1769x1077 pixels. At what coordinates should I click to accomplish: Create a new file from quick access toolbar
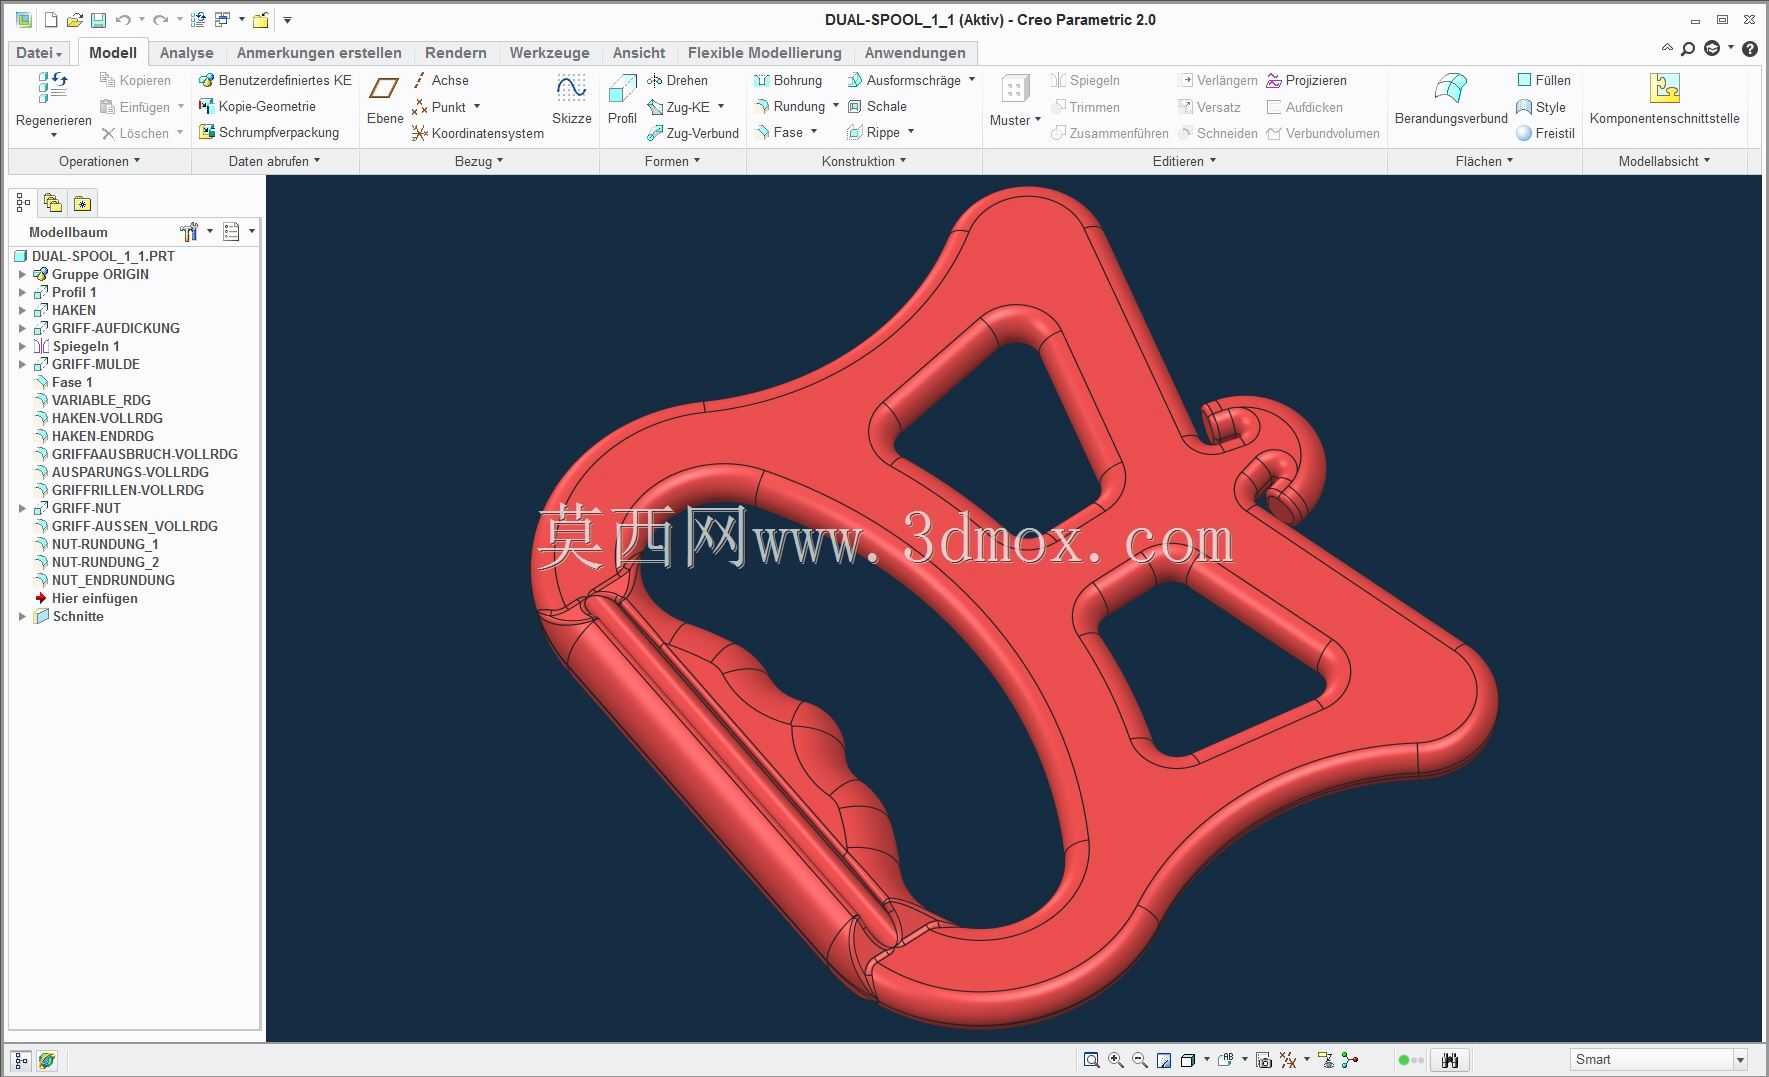click(50, 20)
